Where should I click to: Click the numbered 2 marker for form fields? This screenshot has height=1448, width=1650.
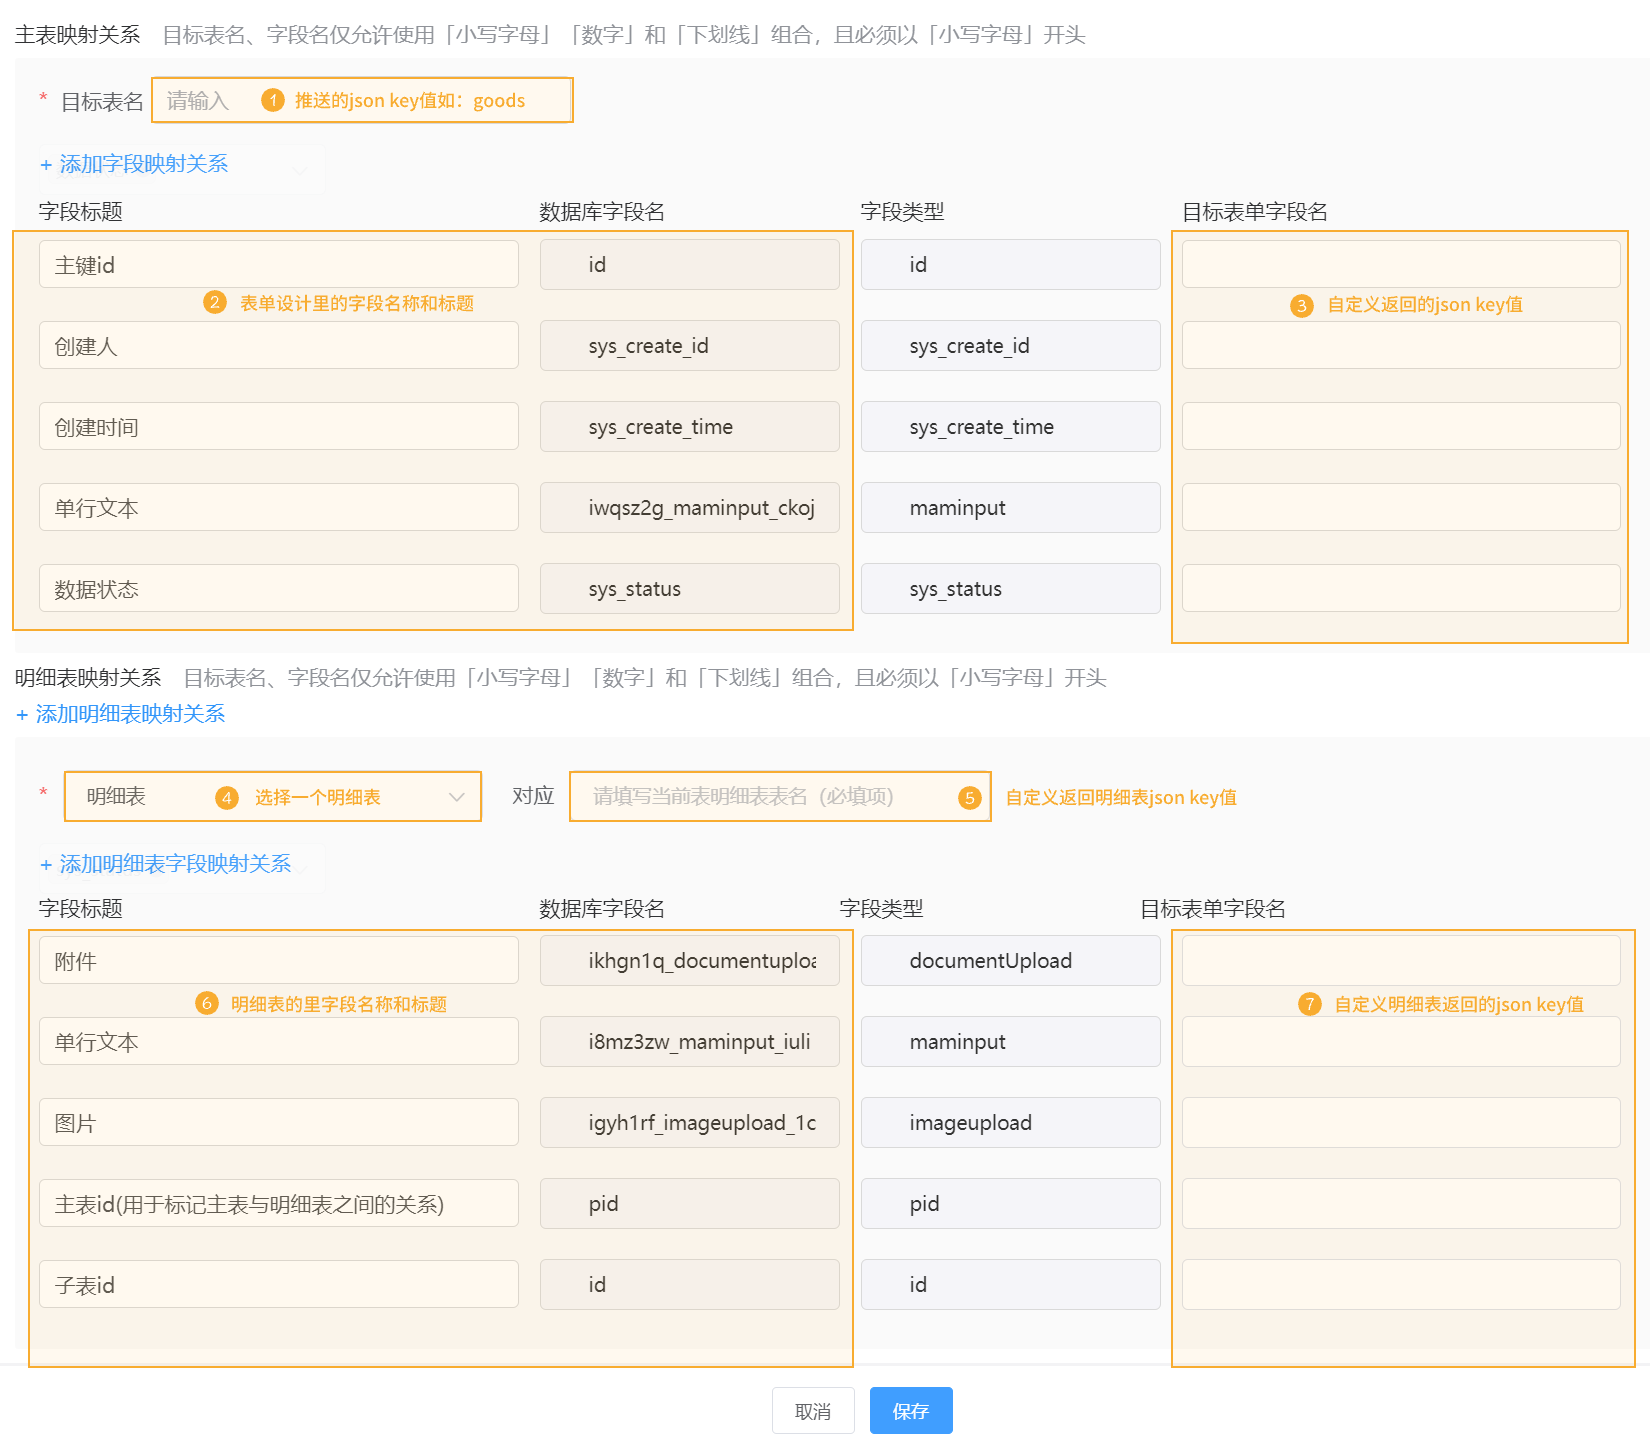[214, 302]
